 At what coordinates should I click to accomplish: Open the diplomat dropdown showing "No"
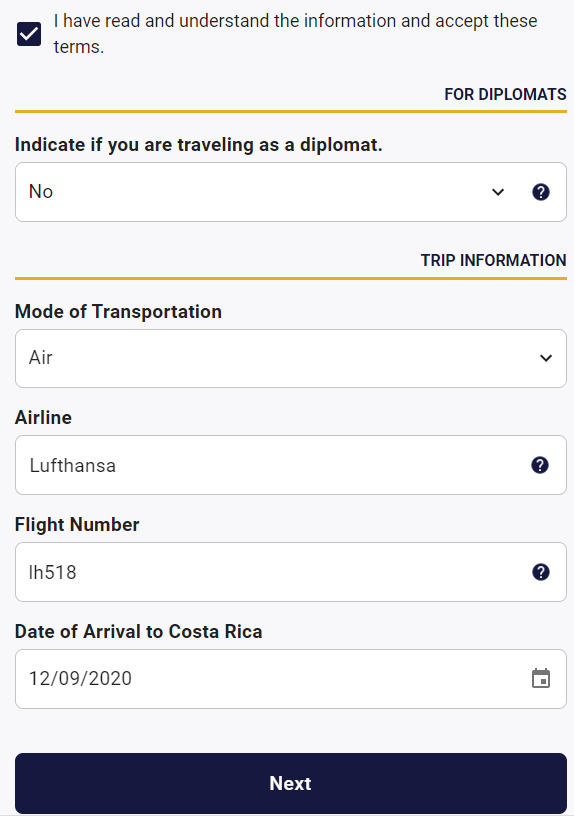pos(291,192)
